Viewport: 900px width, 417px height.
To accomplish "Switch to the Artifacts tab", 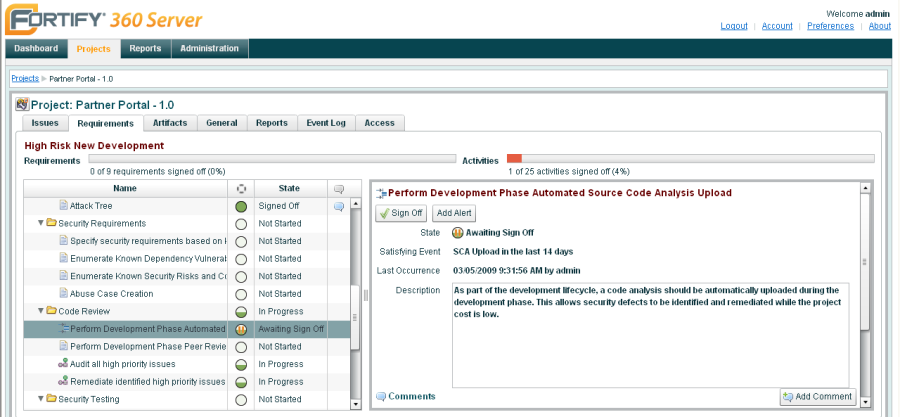I will (x=169, y=123).
